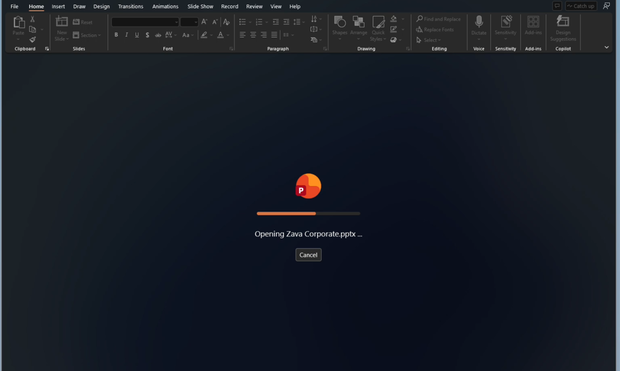Click the Shape Effects icon
620x371 pixels.
[393, 40]
